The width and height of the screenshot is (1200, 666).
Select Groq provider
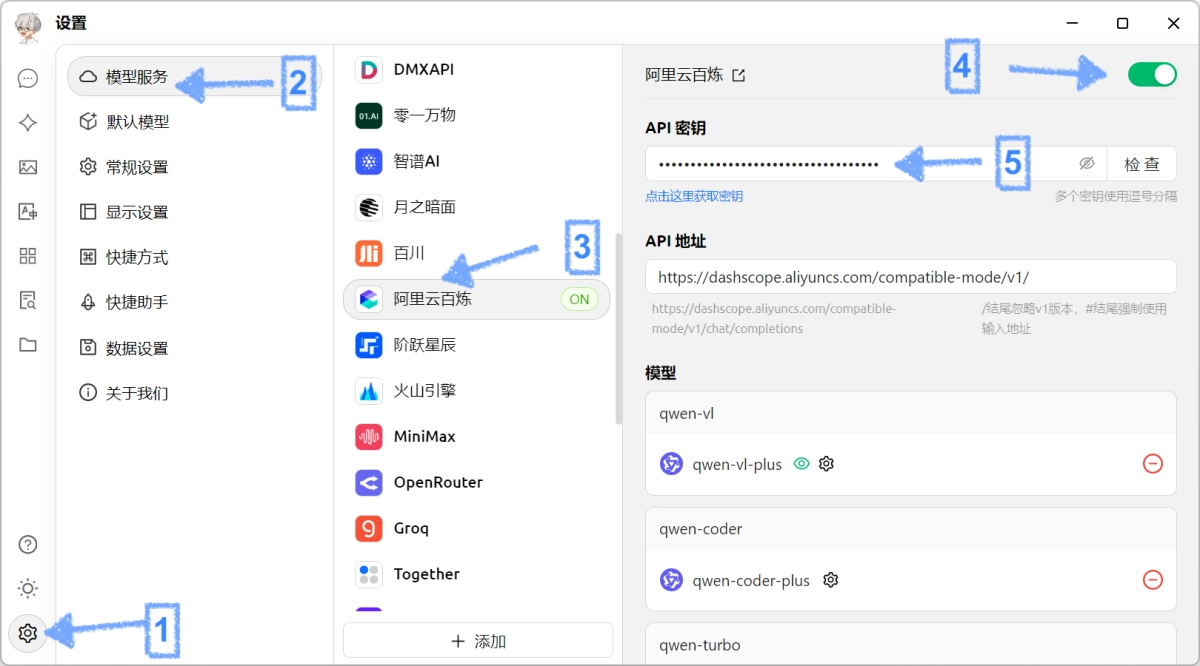476,528
